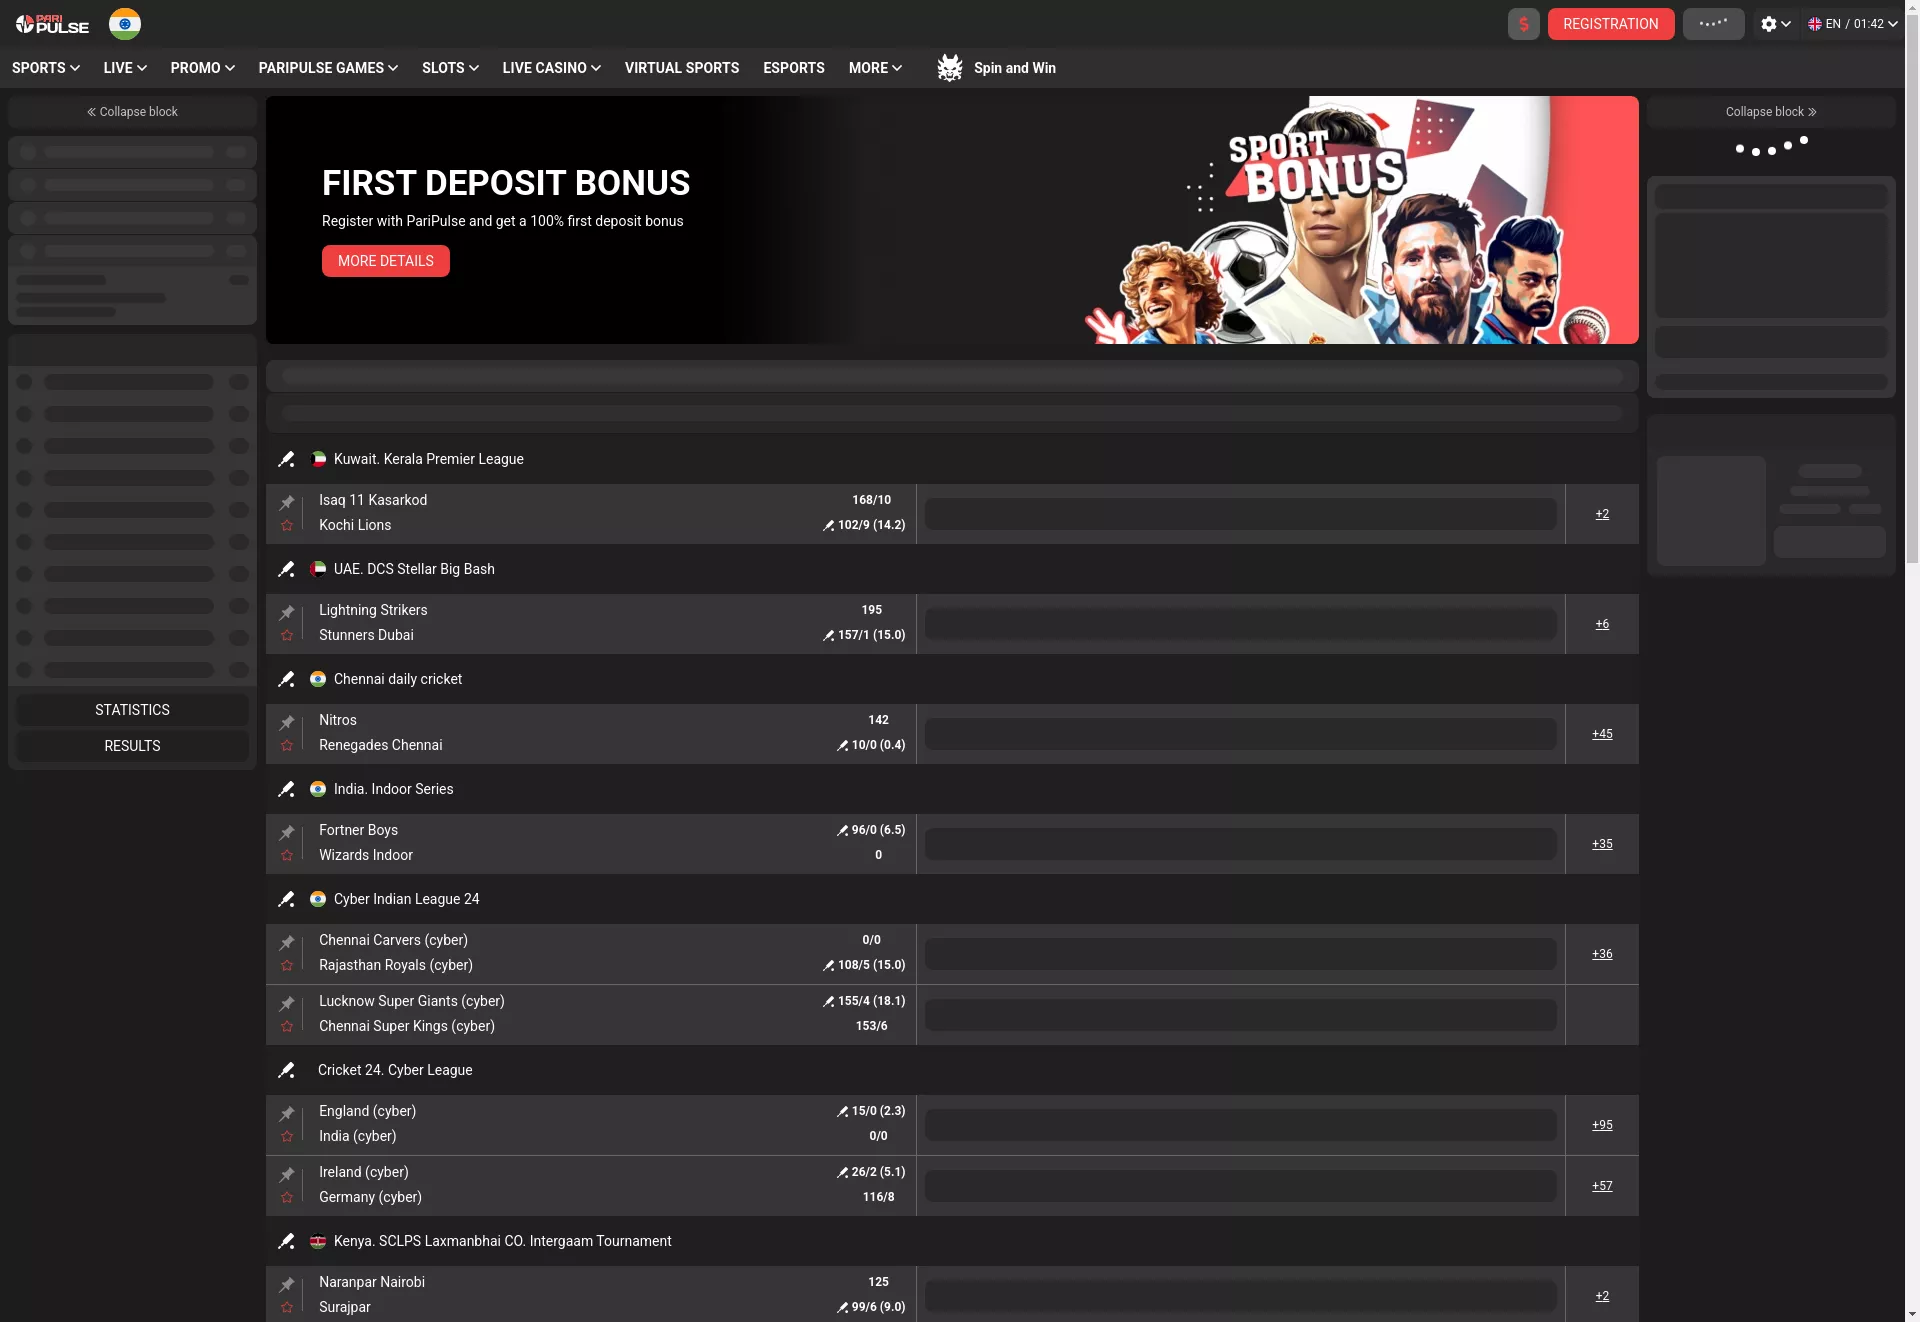
Task: Collapse the right sidebar block
Action: (1771, 112)
